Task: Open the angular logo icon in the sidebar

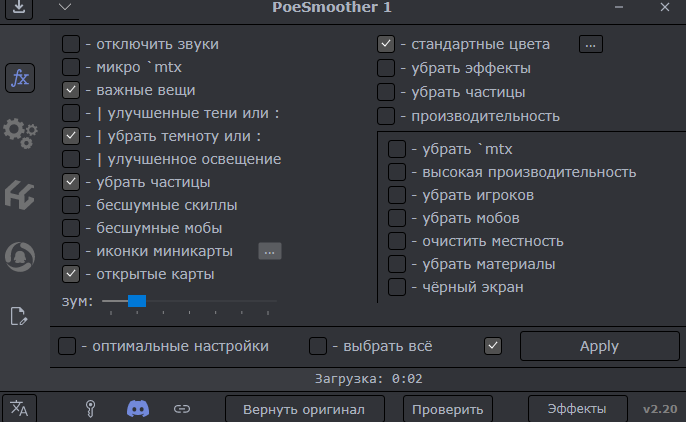Action: pyautogui.click(x=20, y=195)
